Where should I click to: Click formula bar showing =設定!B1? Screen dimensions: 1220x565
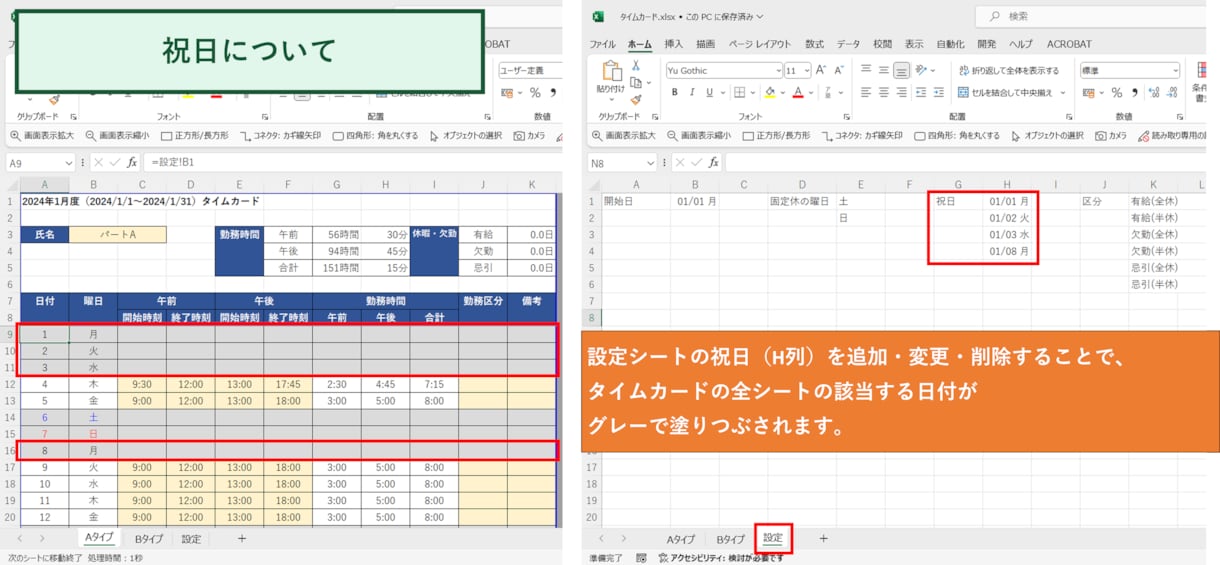coord(352,162)
